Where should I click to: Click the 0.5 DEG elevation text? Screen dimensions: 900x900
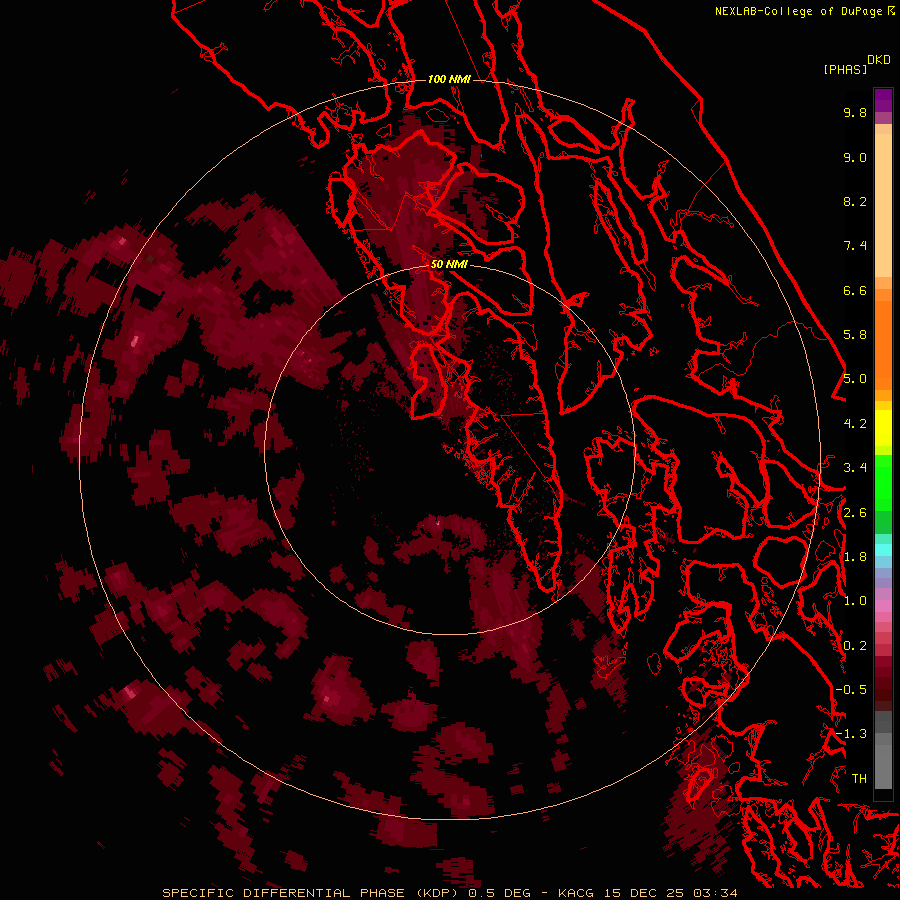point(499,893)
